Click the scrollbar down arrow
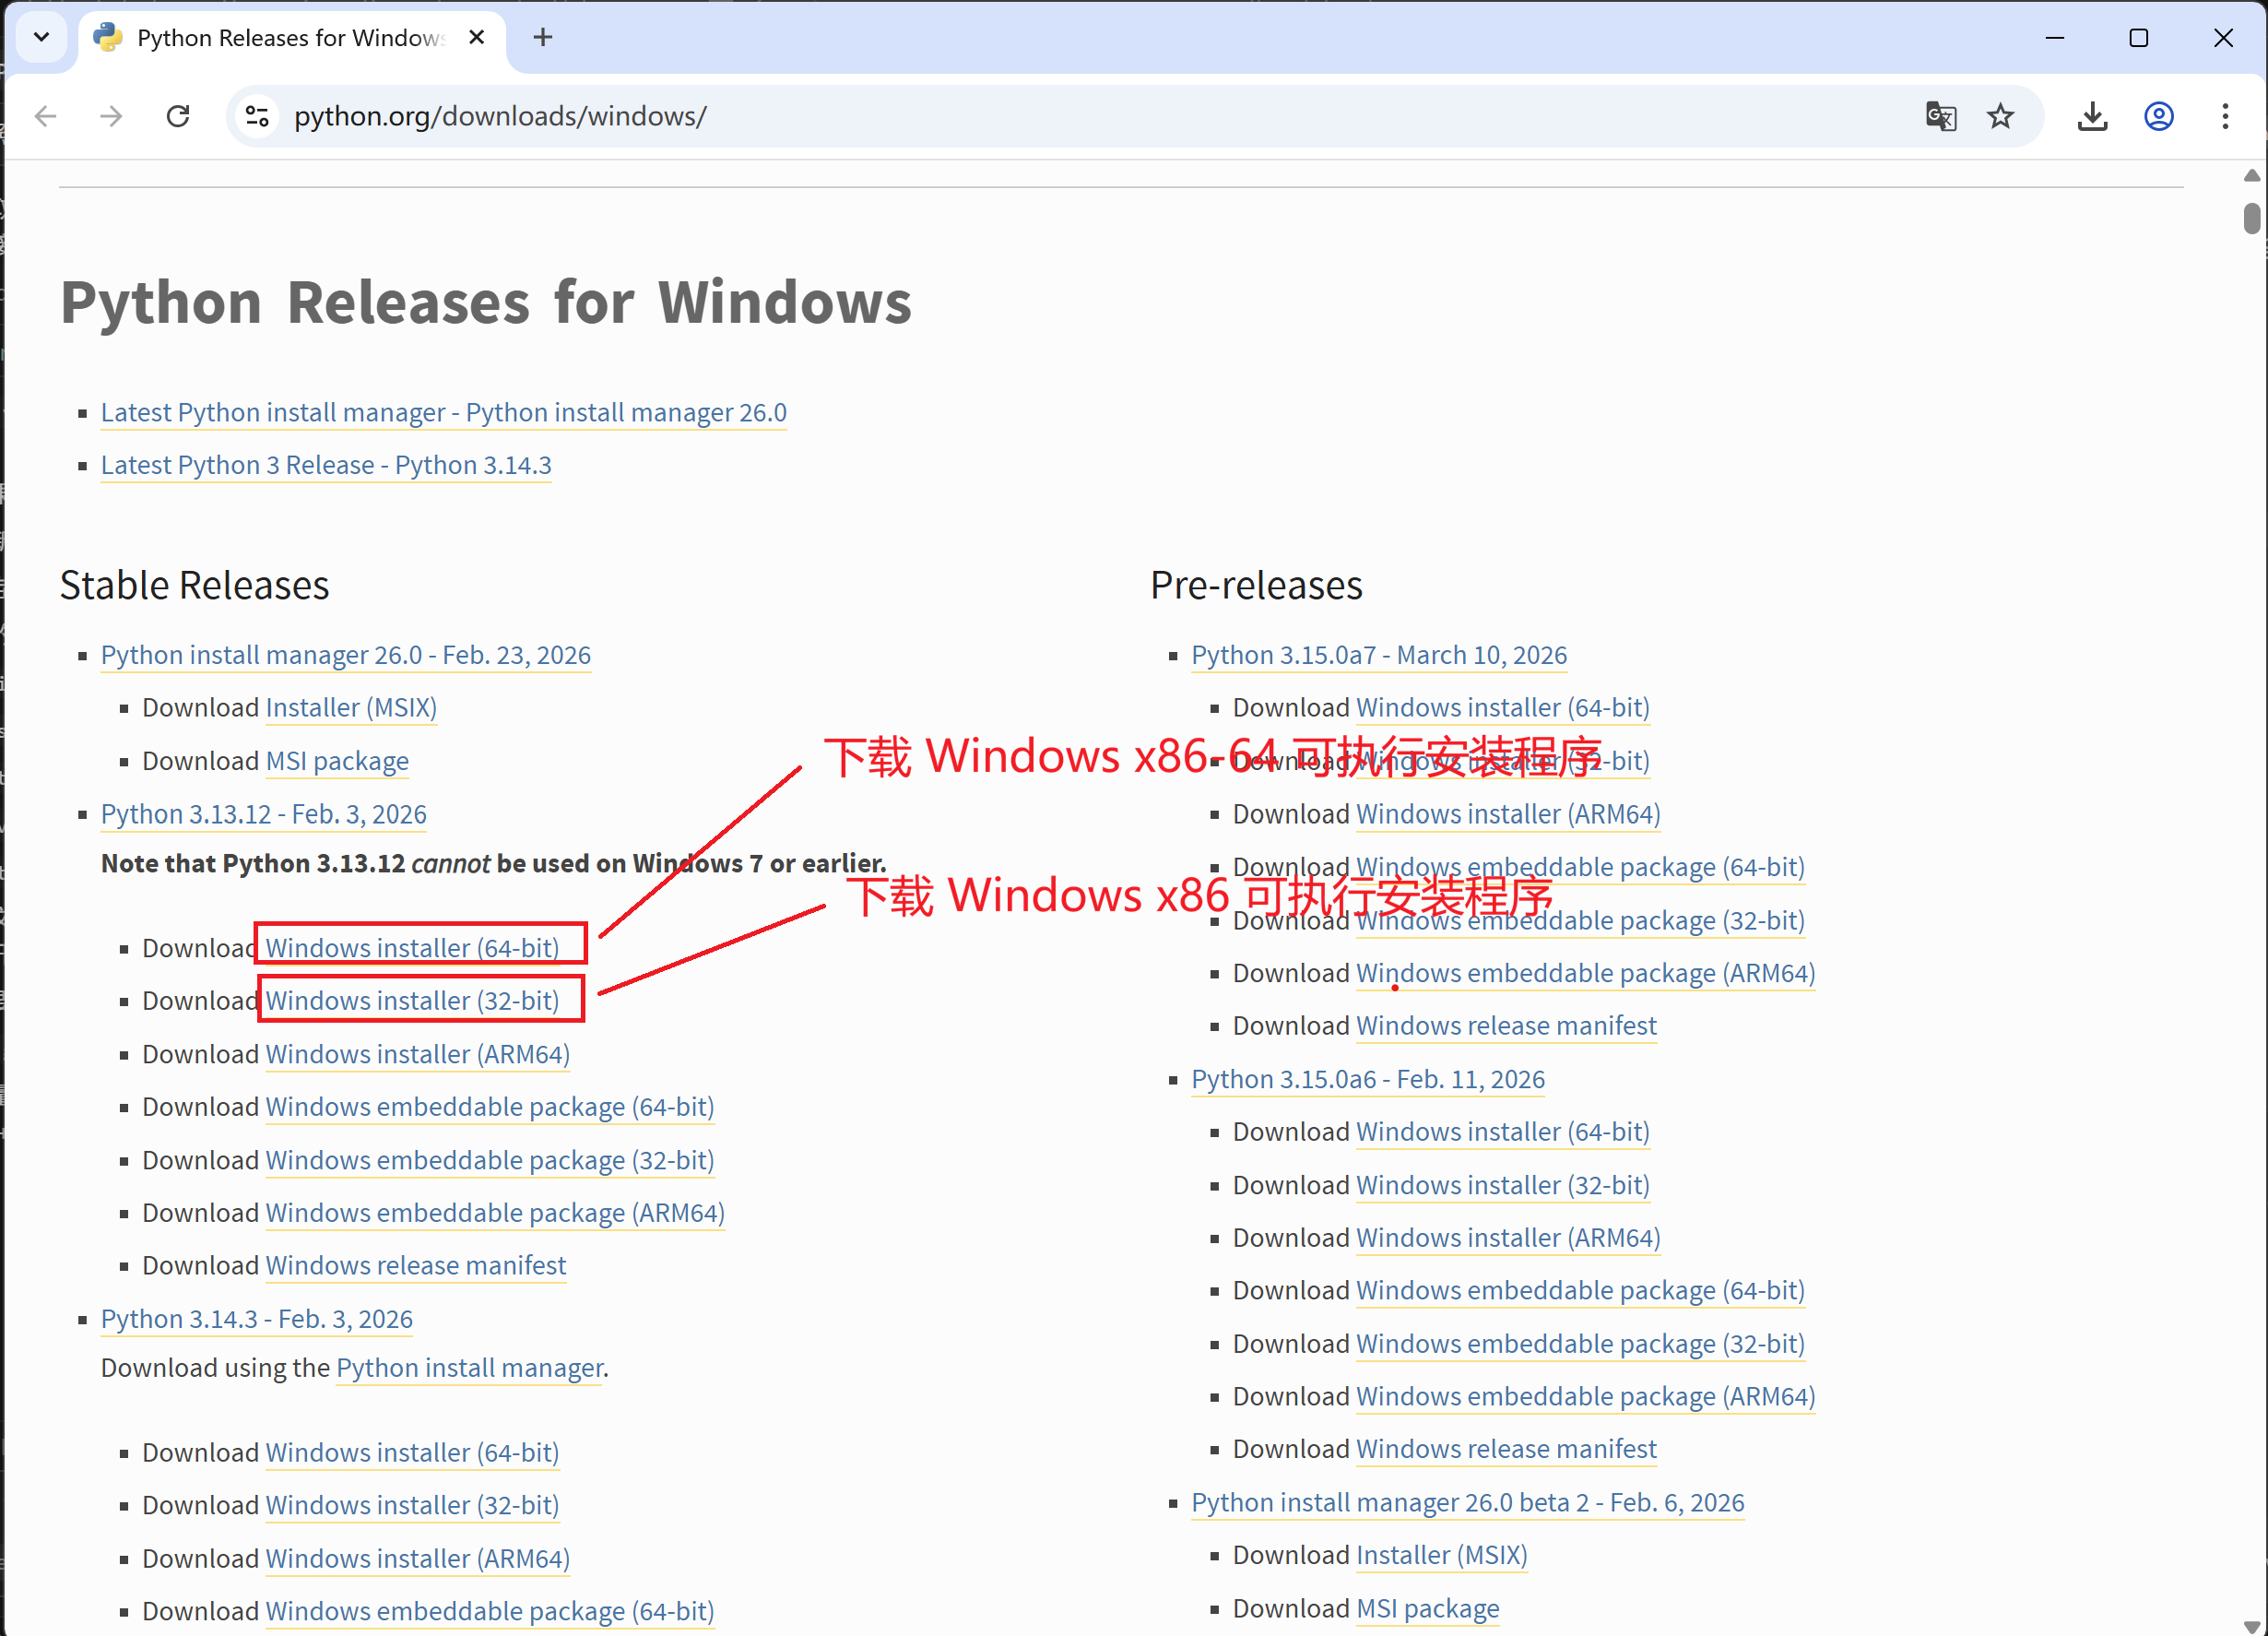This screenshot has width=2268, height=1636. tap(2252, 1625)
